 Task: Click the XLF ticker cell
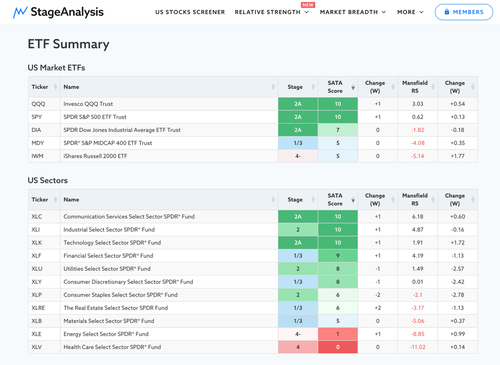pyautogui.click(x=44, y=256)
